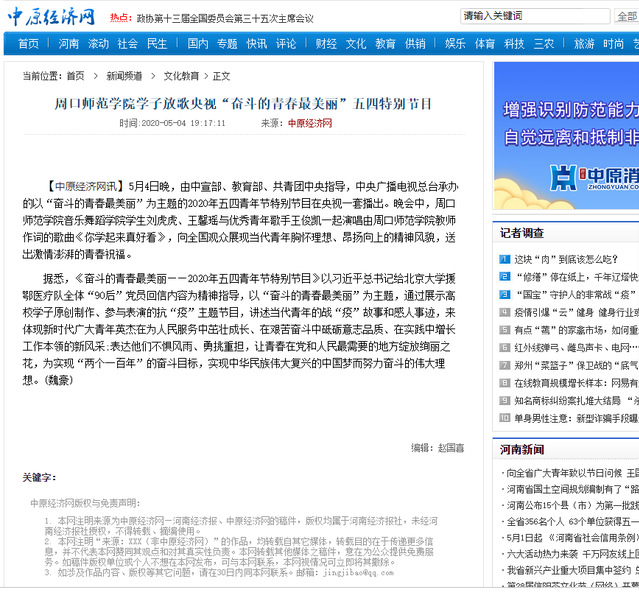Open story 9 知名商标纠纷案扎堆大结局
The height and width of the screenshot is (601, 639).
tap(577, 401)
